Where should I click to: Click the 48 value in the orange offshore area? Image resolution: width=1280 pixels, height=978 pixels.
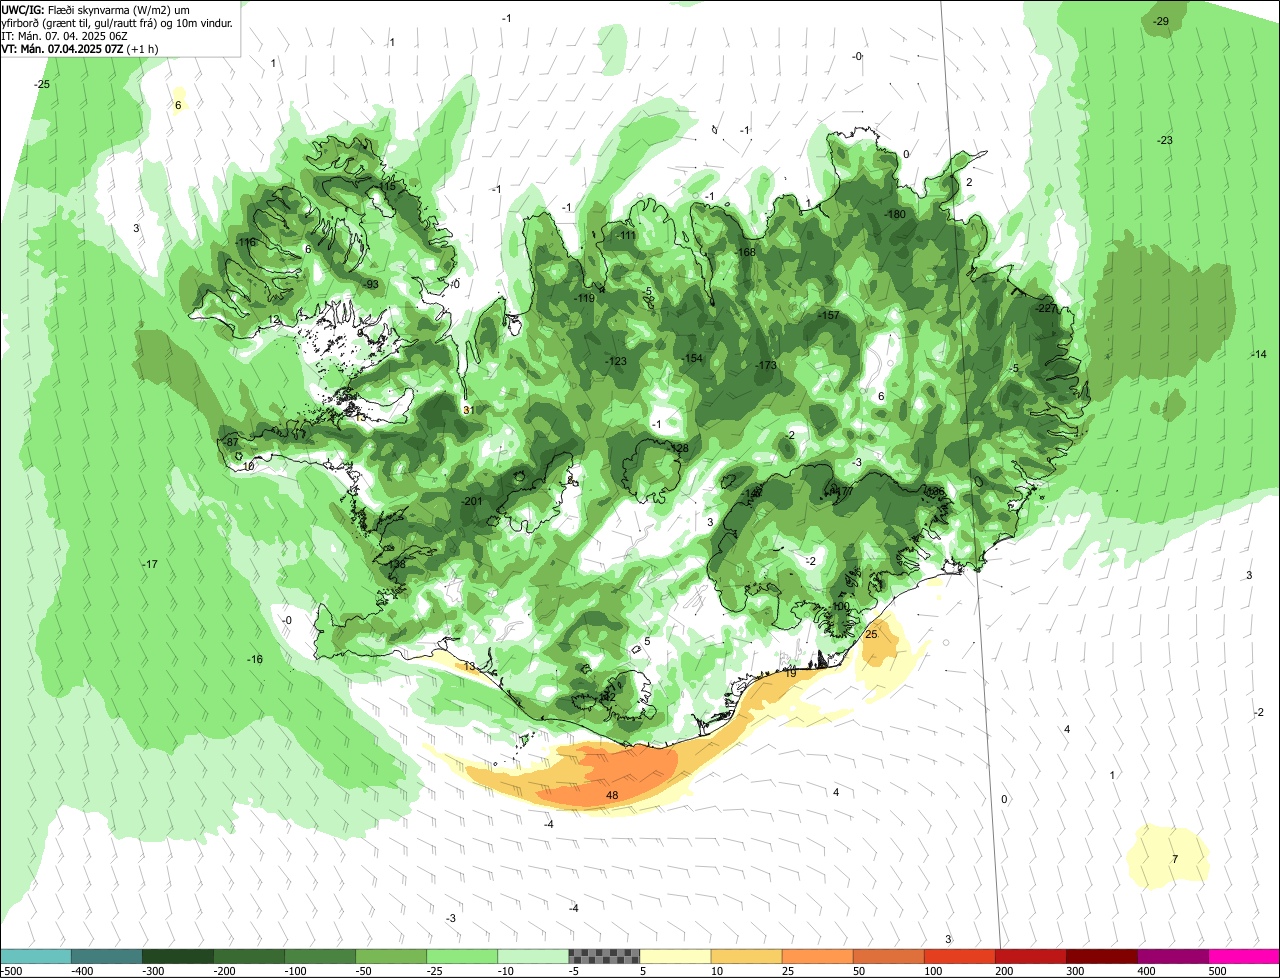(x=612, y=795)
